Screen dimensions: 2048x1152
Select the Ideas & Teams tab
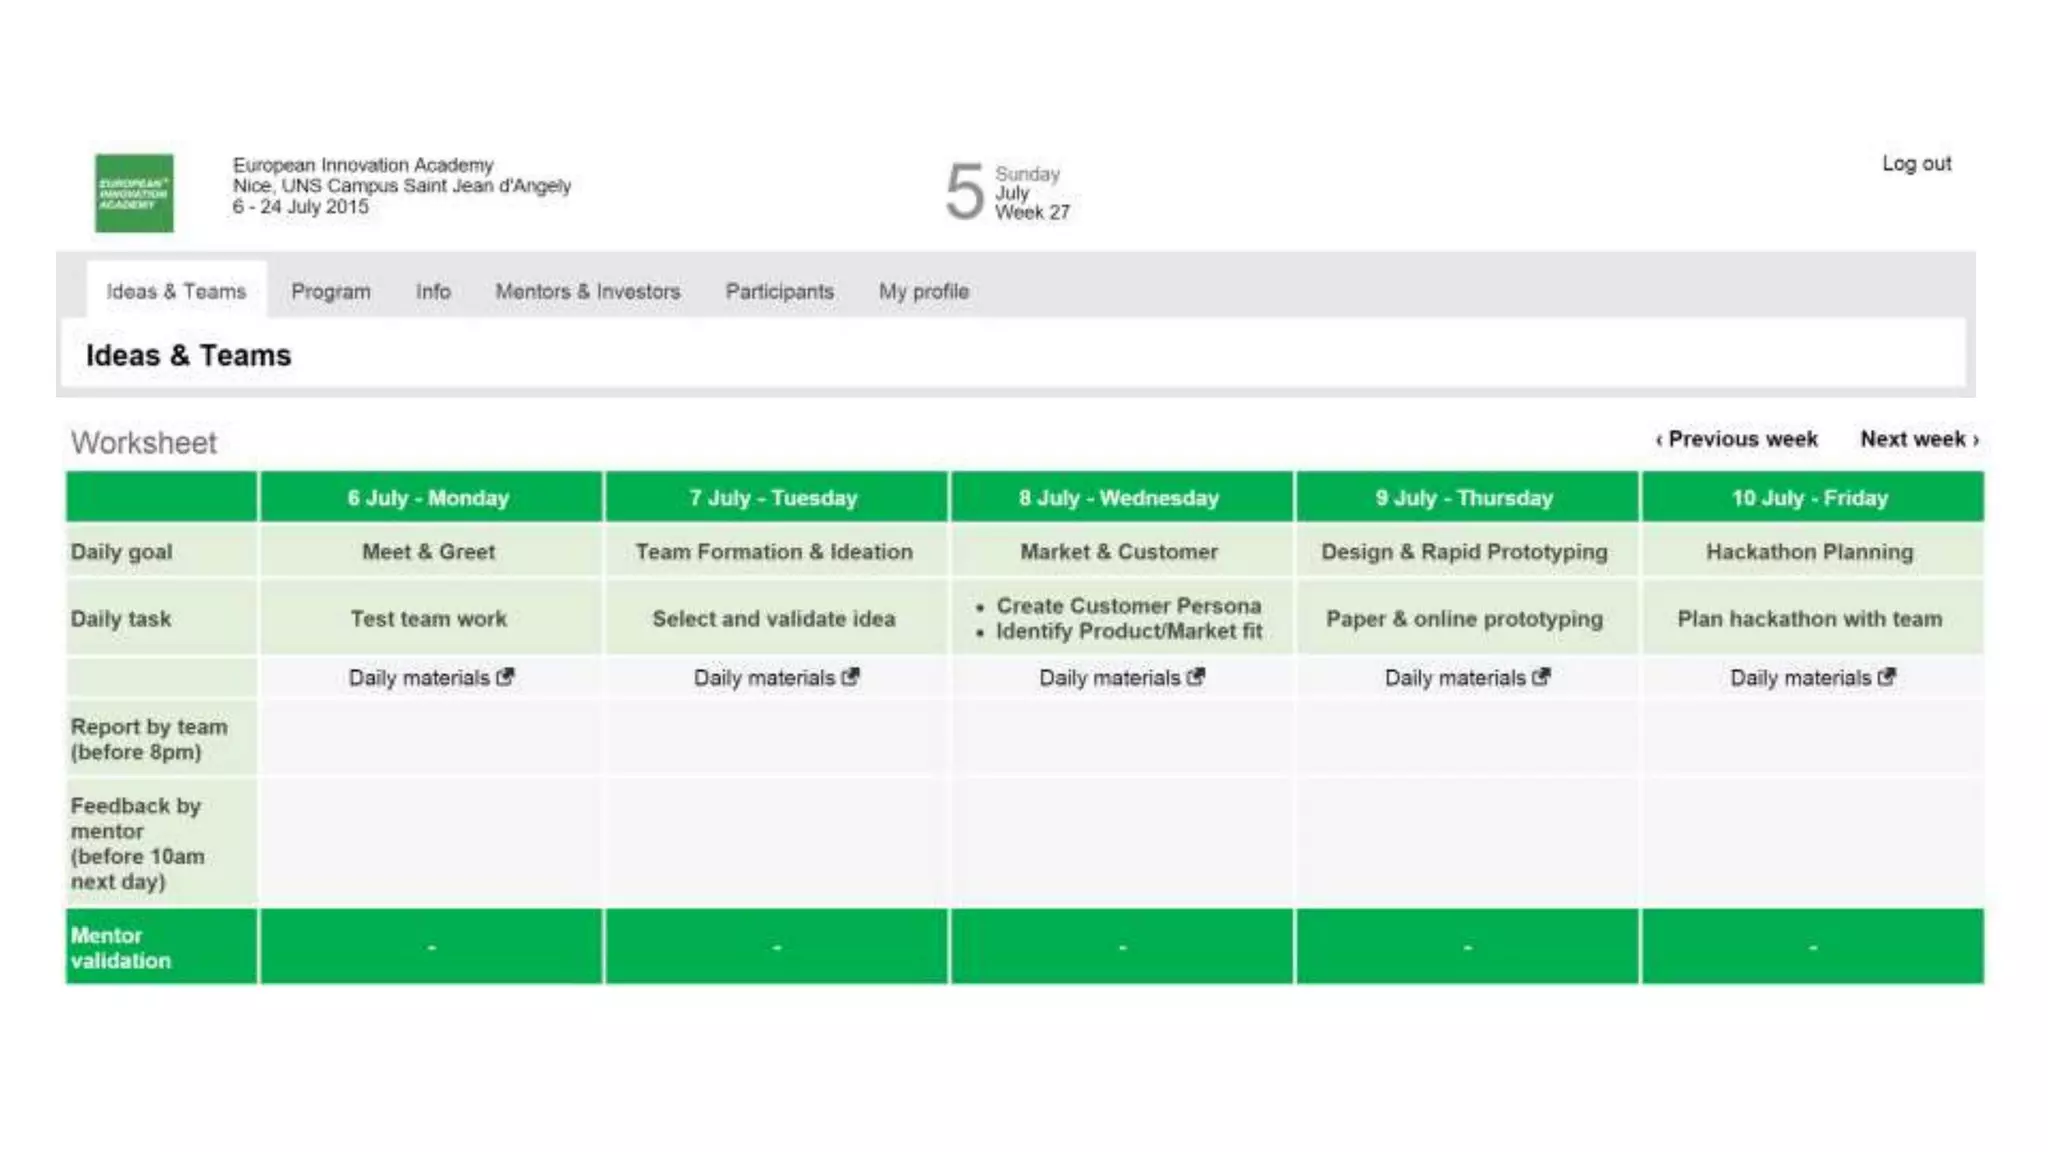[x=176, y=291]
